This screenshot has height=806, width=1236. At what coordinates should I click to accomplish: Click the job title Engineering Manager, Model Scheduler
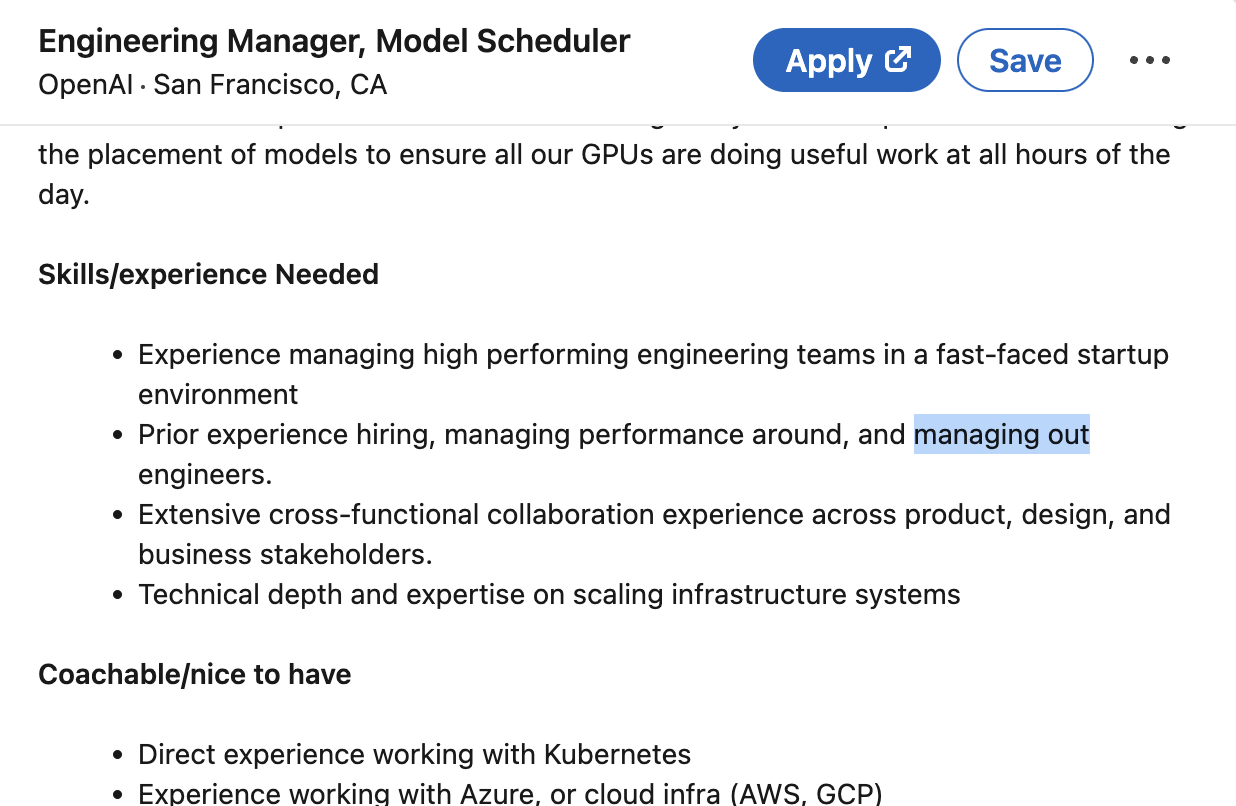[334, 40]
